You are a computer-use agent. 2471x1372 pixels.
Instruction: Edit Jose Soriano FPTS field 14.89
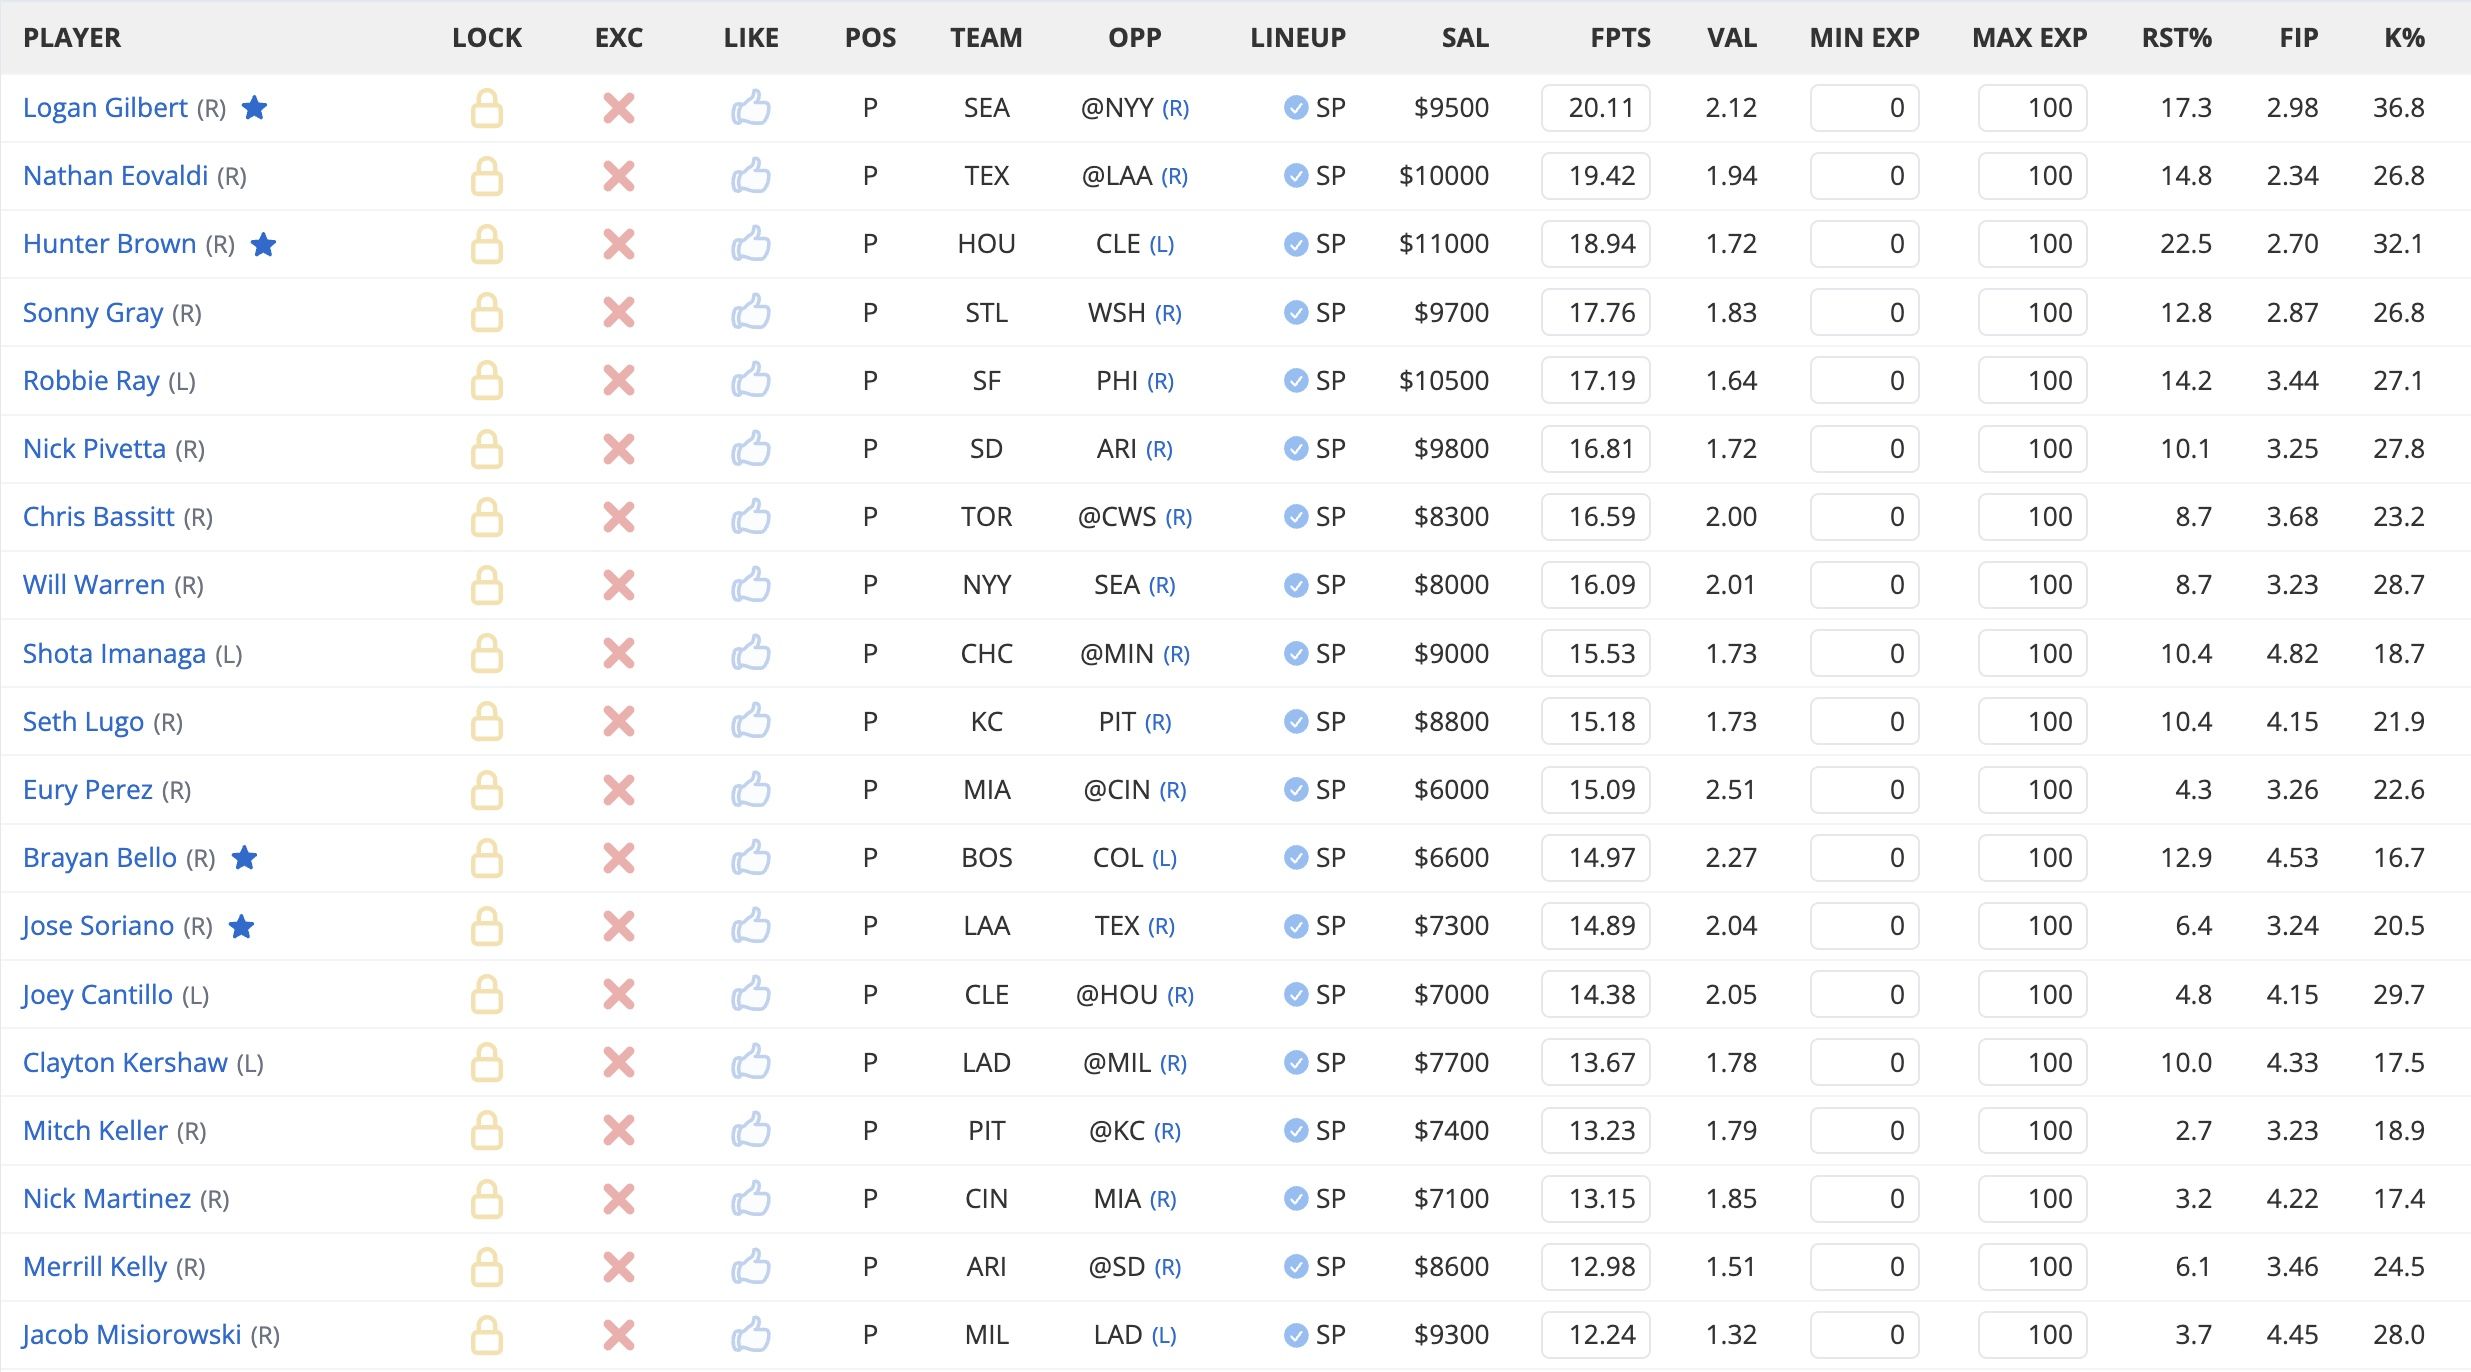1596,926
